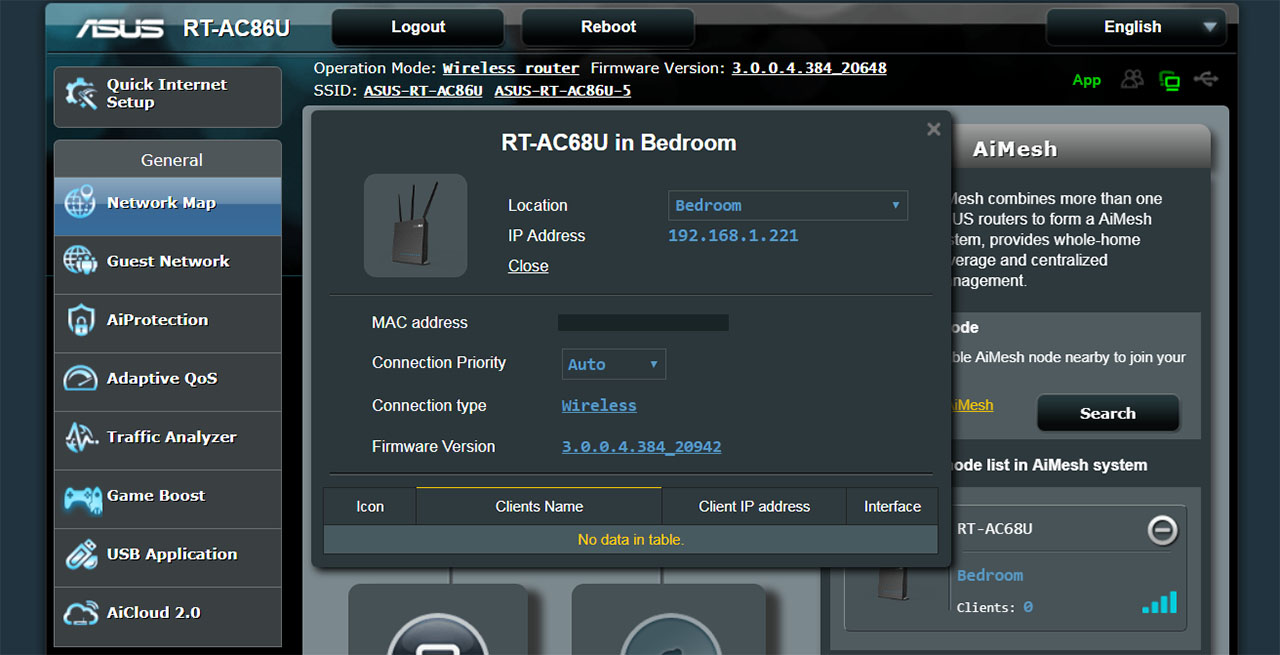
Task: Click the Bedroom label in node list
Action: pos(990,575)
